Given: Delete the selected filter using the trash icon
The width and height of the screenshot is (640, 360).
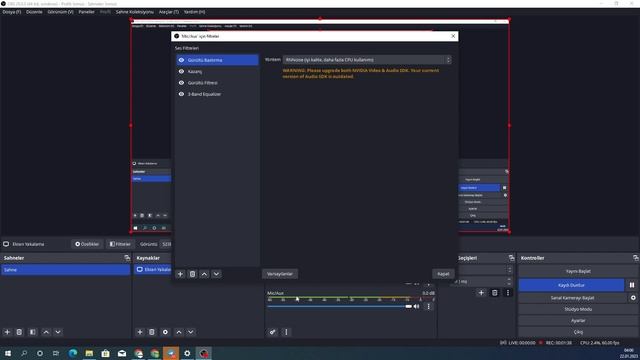Looking at the screenshot, I should (x=192, y=274).
